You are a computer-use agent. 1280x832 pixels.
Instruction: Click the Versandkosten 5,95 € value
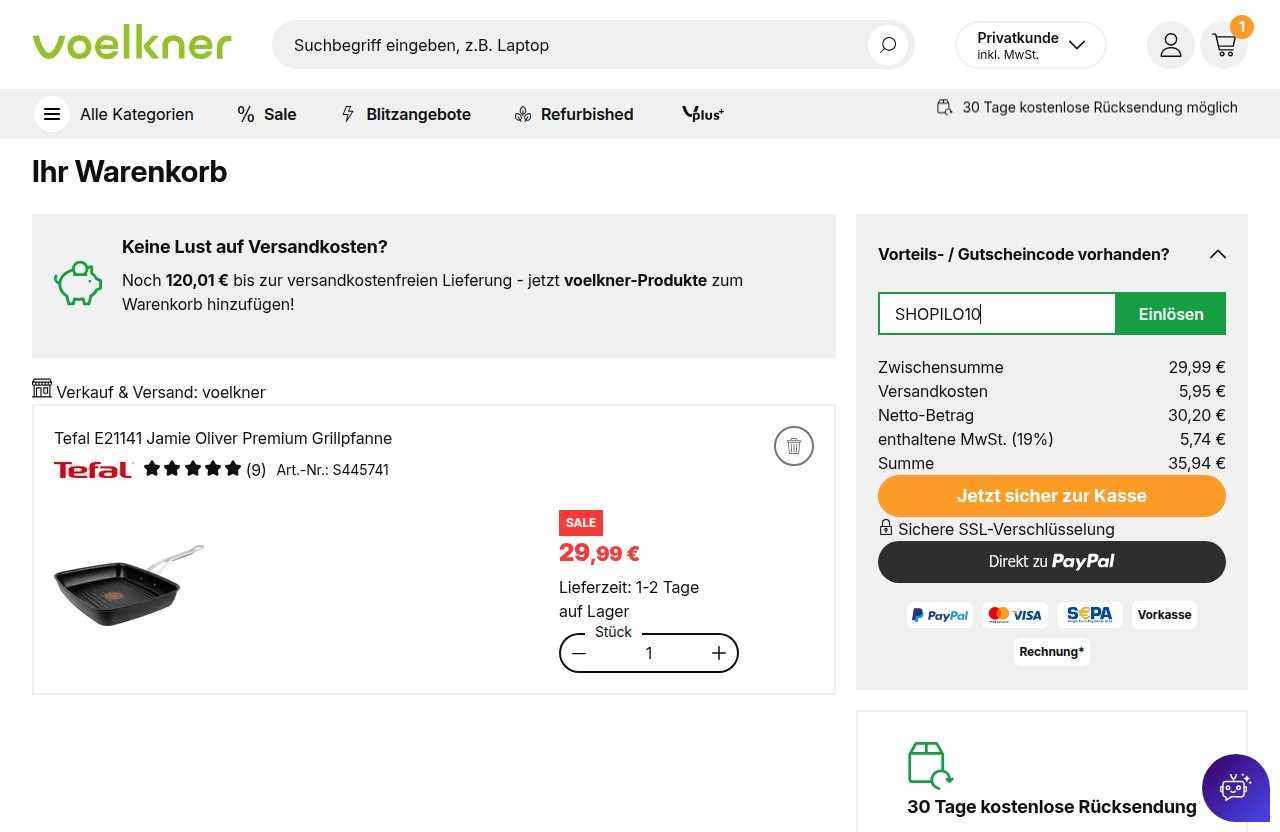(x=1202, y=391)
